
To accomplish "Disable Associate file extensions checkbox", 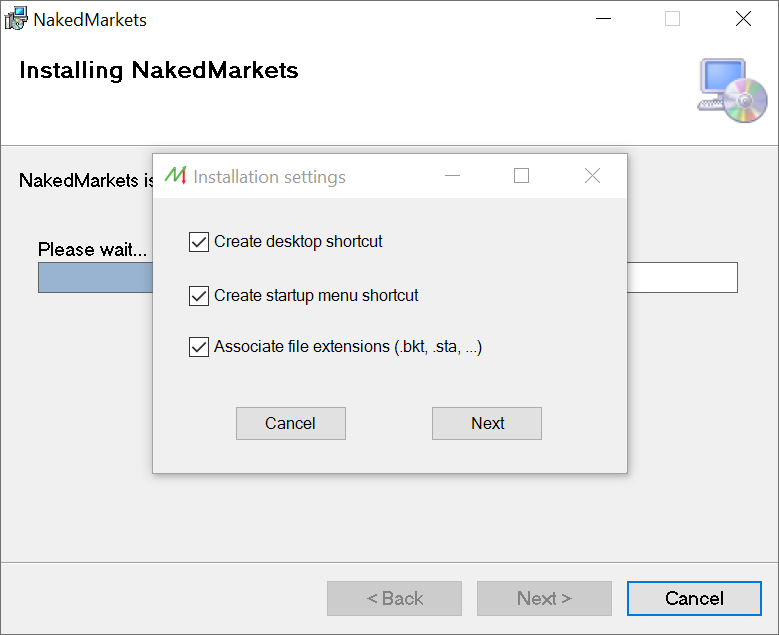I will click(199, 347).
